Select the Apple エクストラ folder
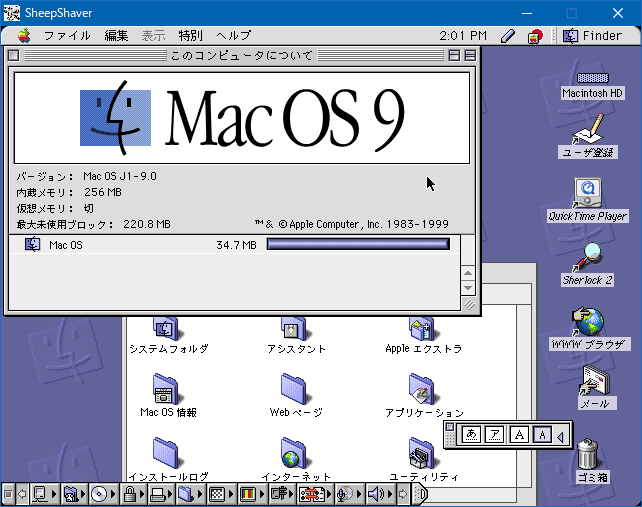 pyautogui.click(x=424, y=335)
